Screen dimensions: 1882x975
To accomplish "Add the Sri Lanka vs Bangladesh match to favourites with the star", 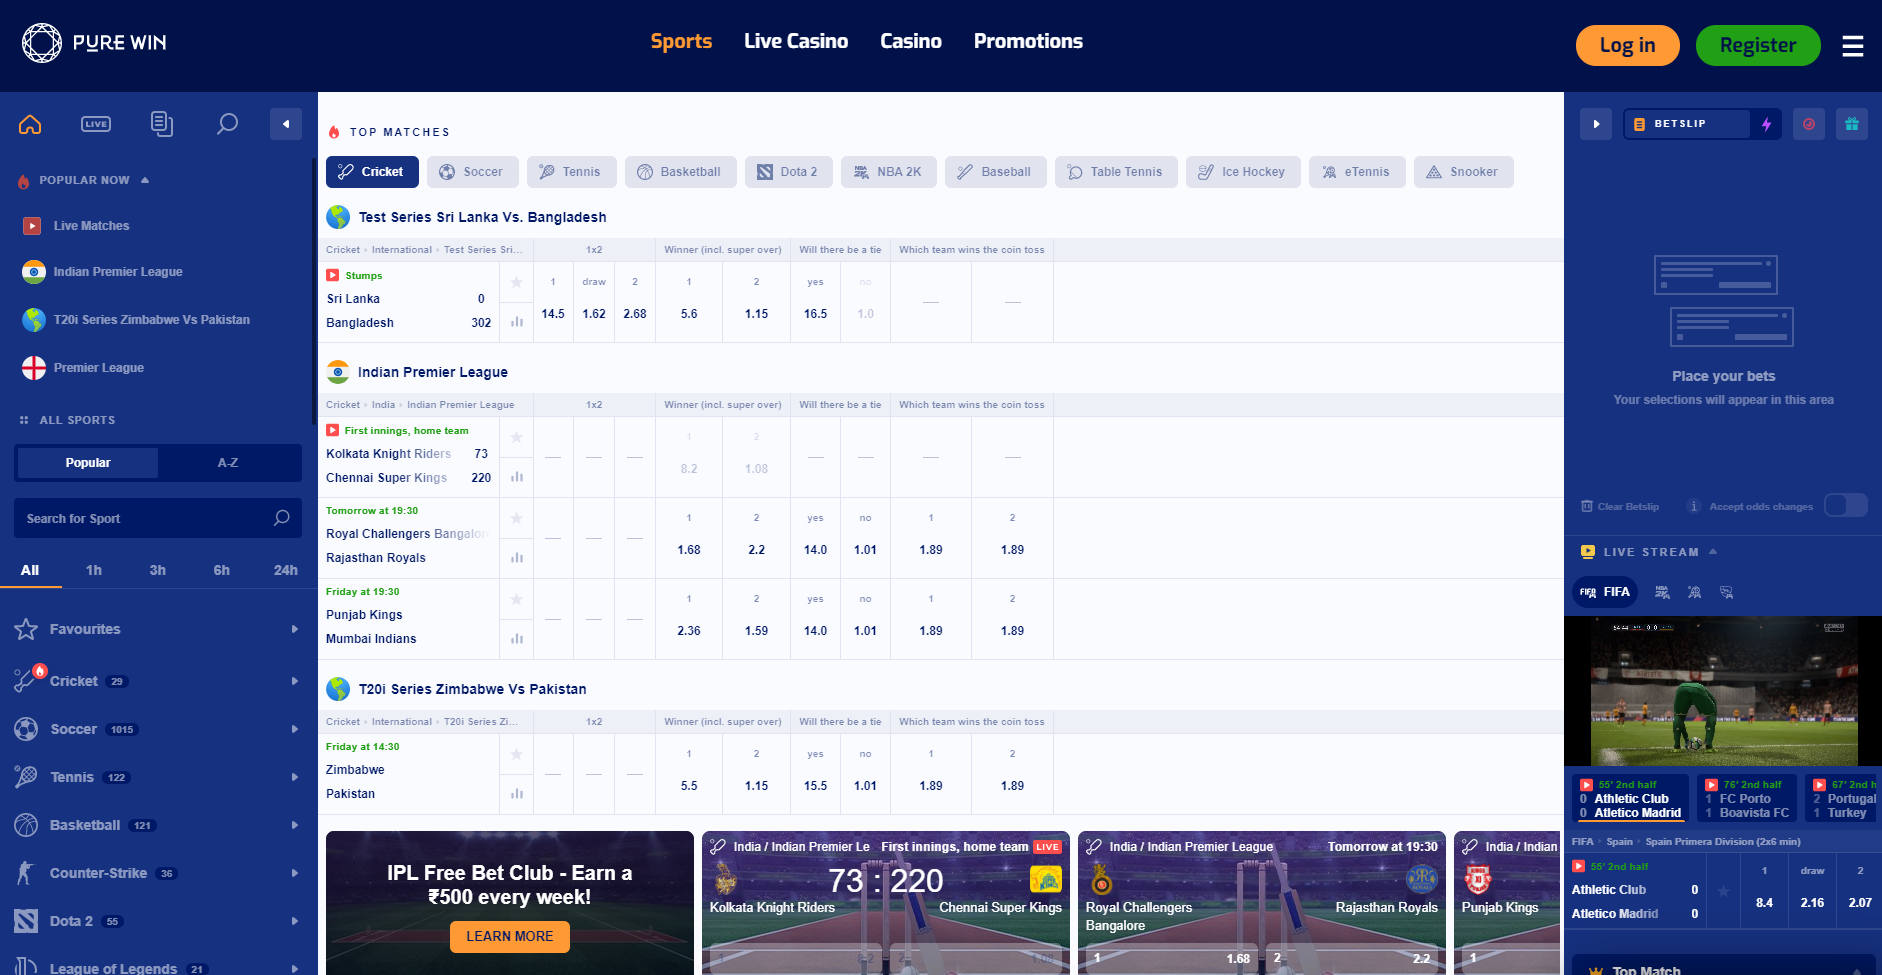I will (x=517, y=282).
